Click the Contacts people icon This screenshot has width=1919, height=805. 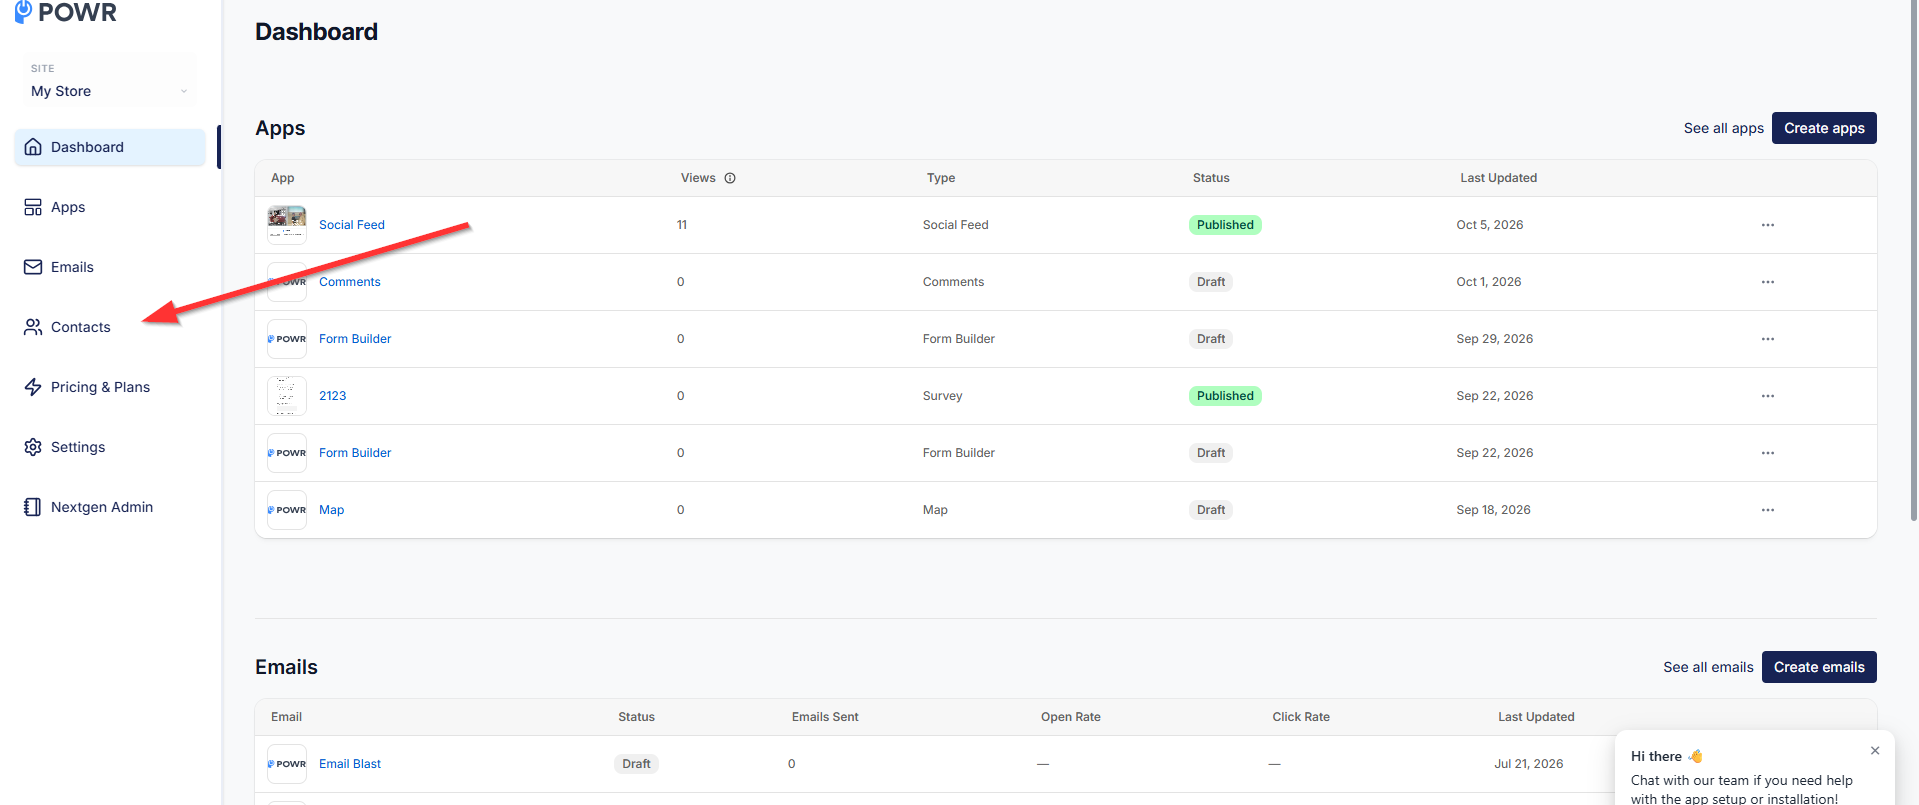point(33,327)
